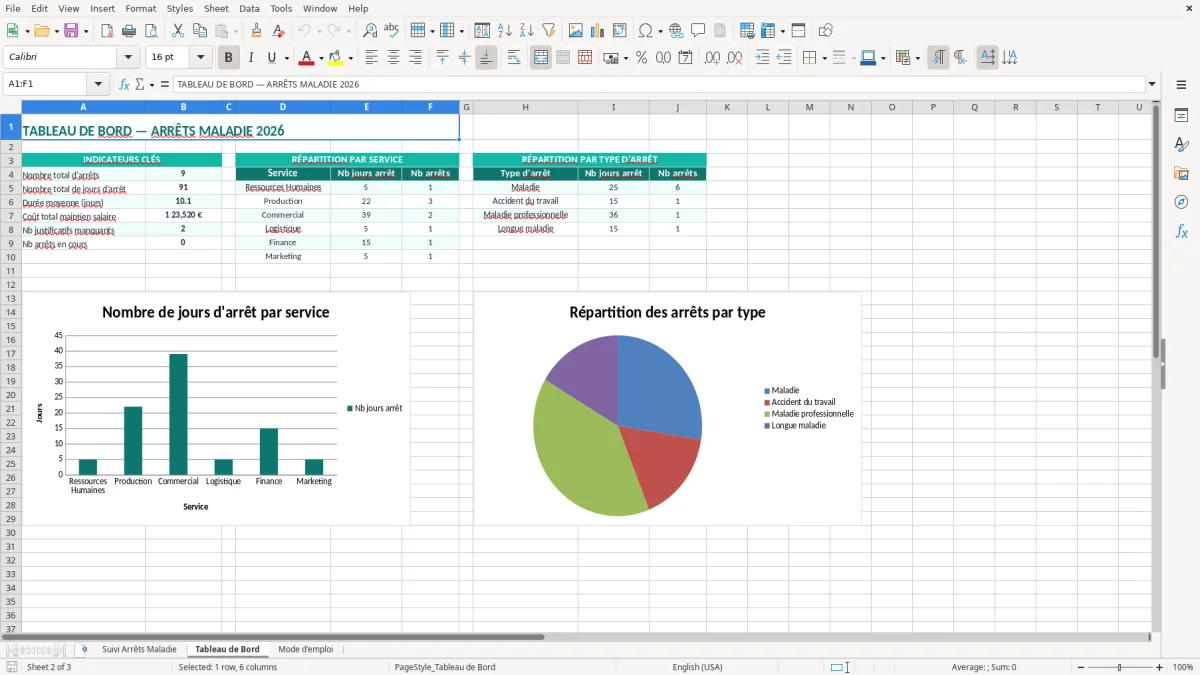This screenshot has height=675, width=1200.
Task: Open sidebar Navigator compass icon
Action: coord(1181,203)
